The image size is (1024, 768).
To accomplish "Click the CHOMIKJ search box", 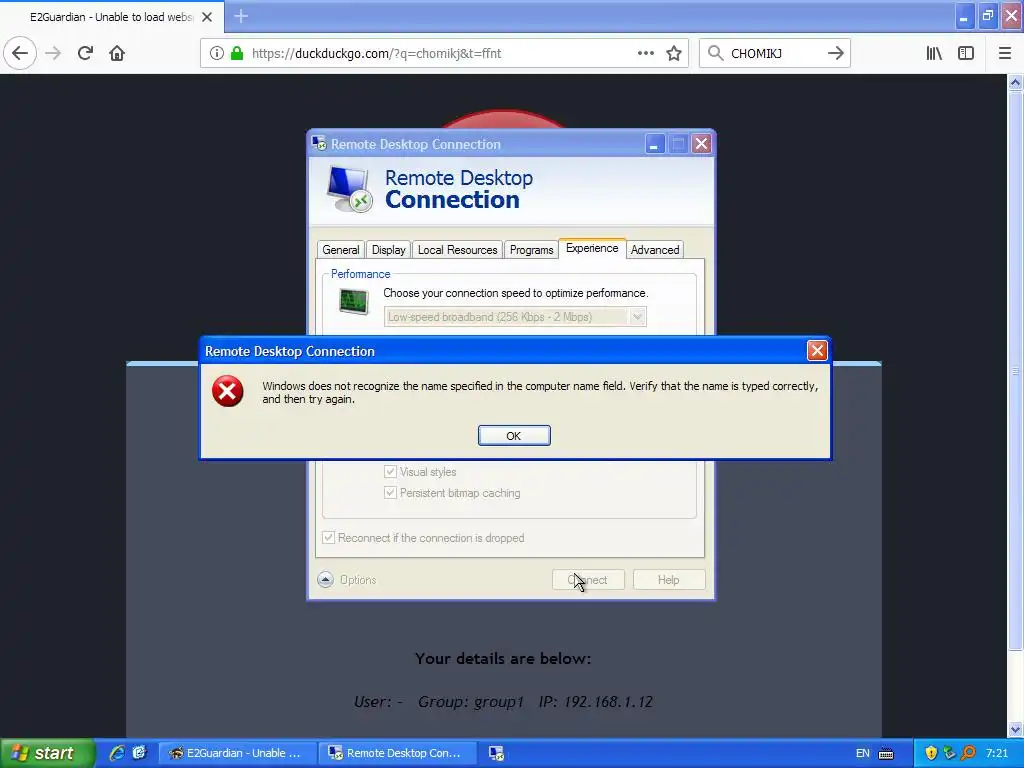I will [776, 53].
